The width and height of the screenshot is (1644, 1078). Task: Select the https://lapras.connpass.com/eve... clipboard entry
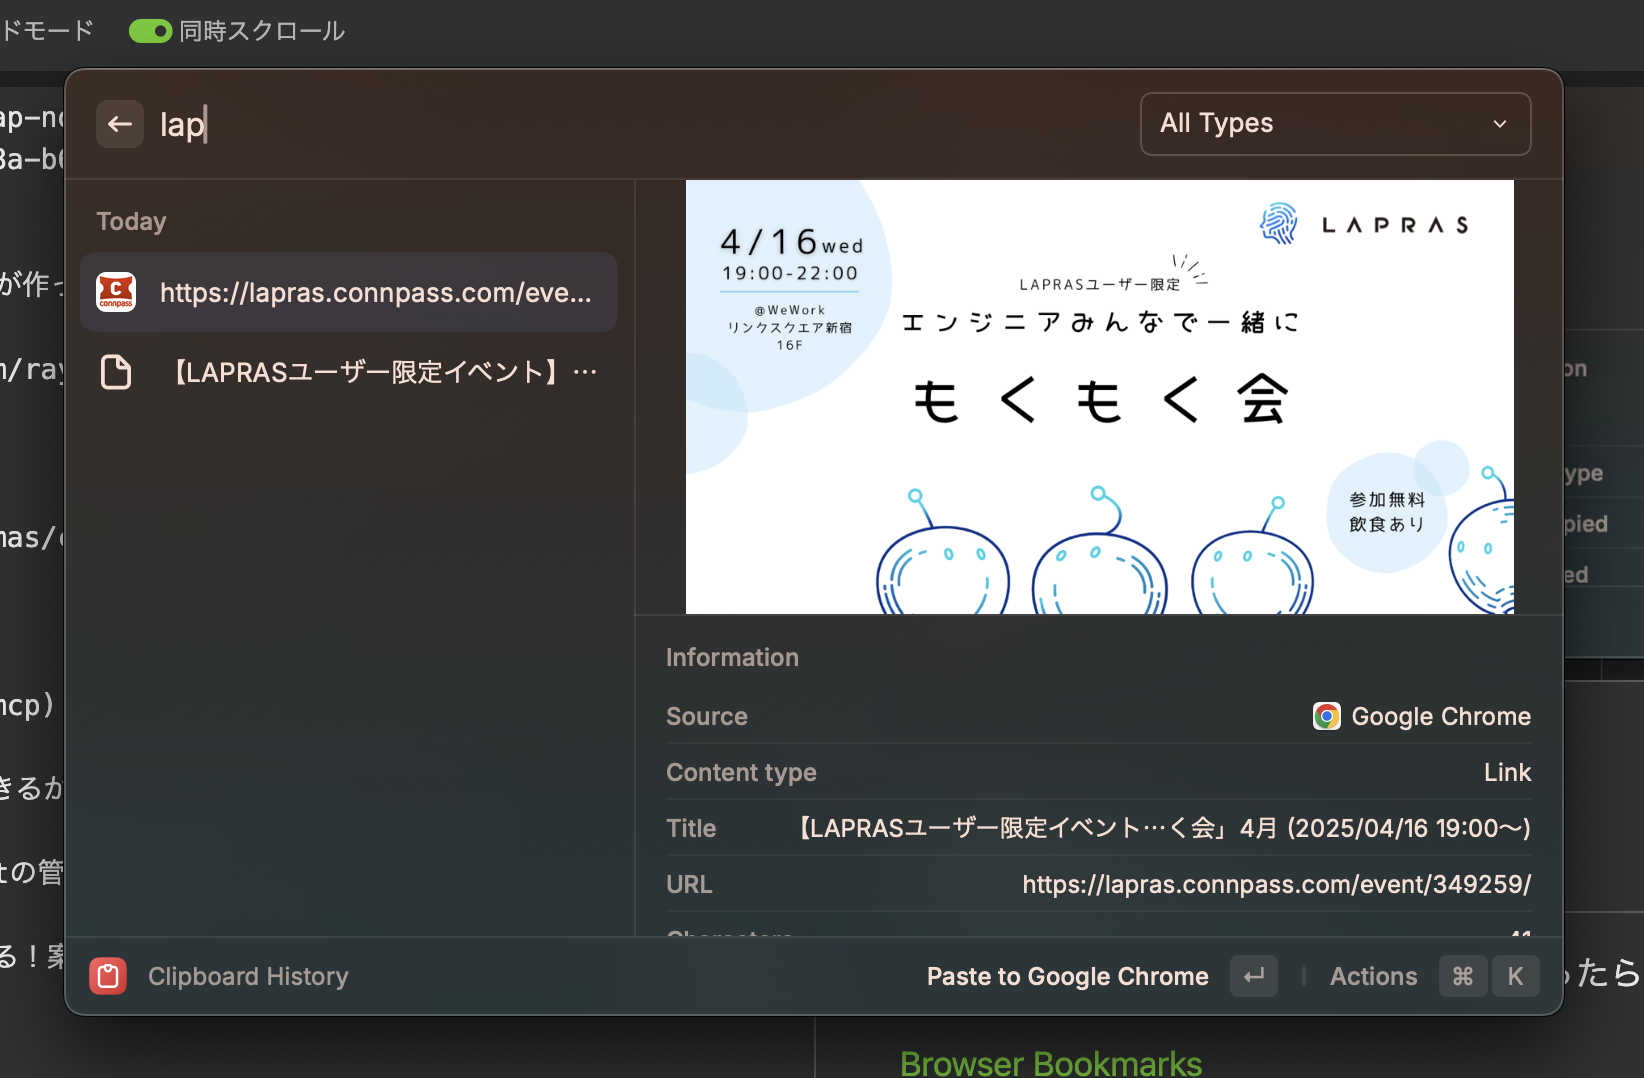349,292
